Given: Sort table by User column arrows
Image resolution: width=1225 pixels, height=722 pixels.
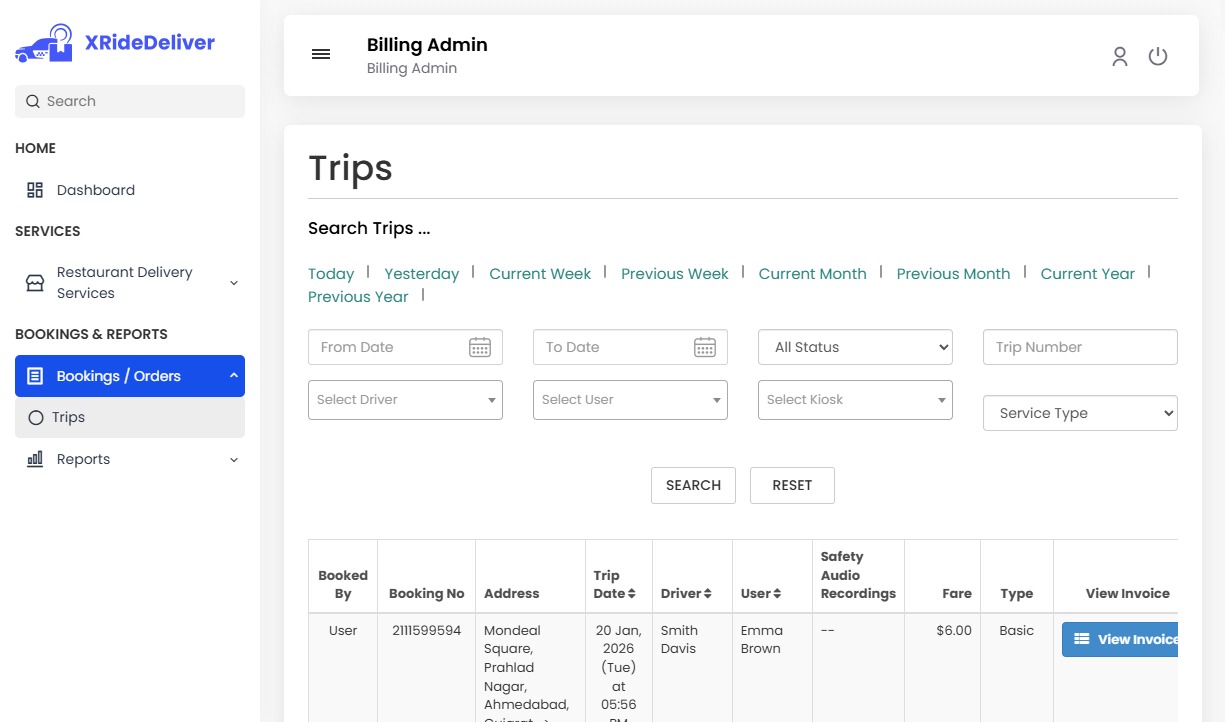Looking at the screenshot, I should [x=776, y=594].
